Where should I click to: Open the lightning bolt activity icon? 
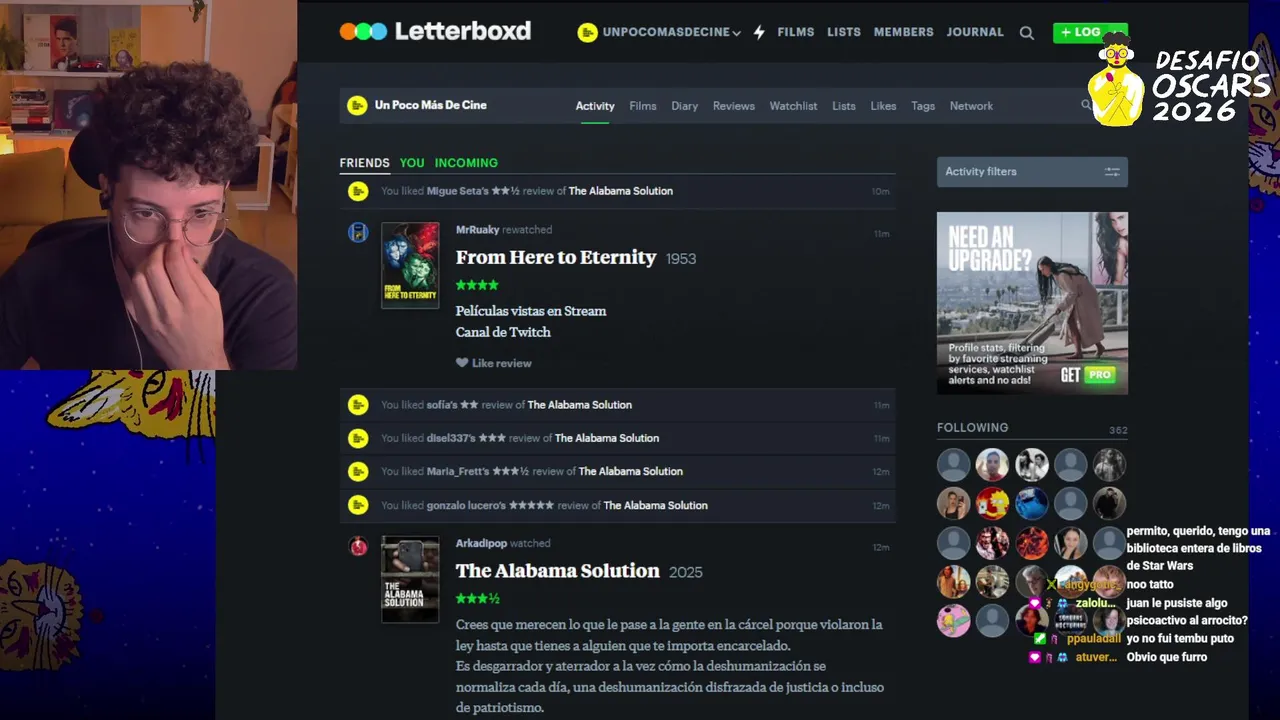pos(759,32)
